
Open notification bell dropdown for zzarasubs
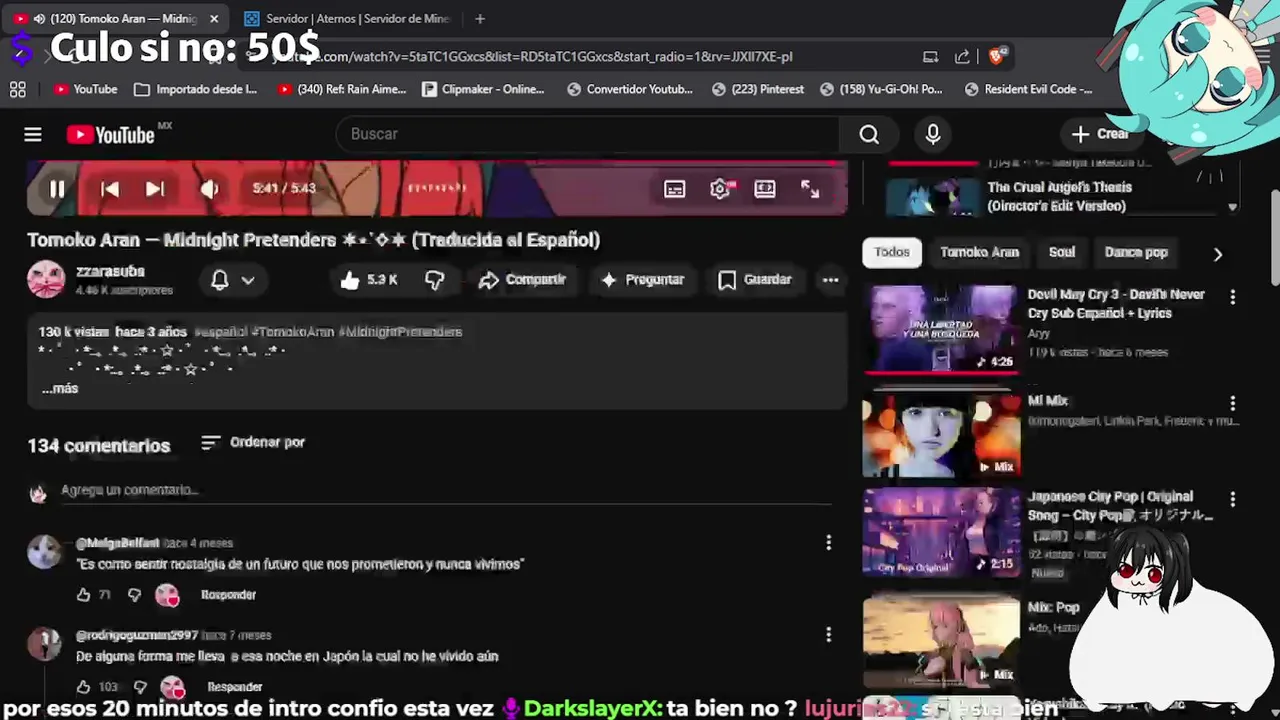click(233, 280)
